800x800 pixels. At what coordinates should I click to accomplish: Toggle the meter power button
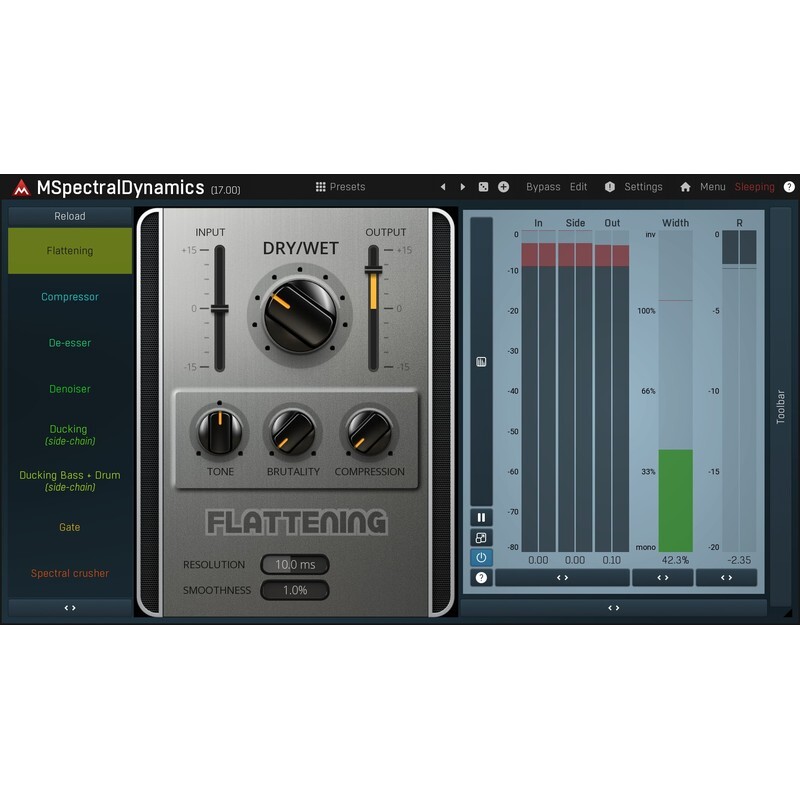pyautogui.click(x=481, y=557)
